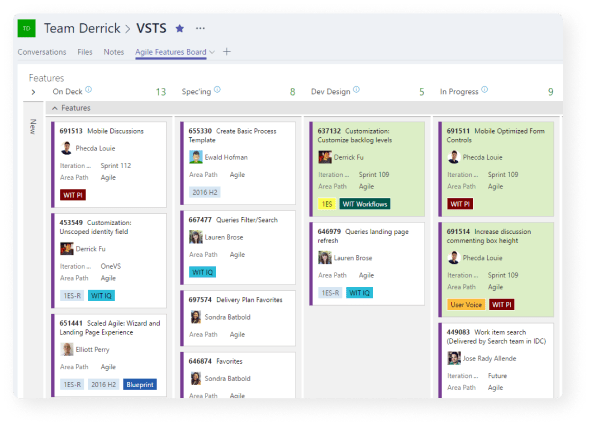Show info for Dev Design column
This screenshot has height=426, width=590.
coord(356,90)
